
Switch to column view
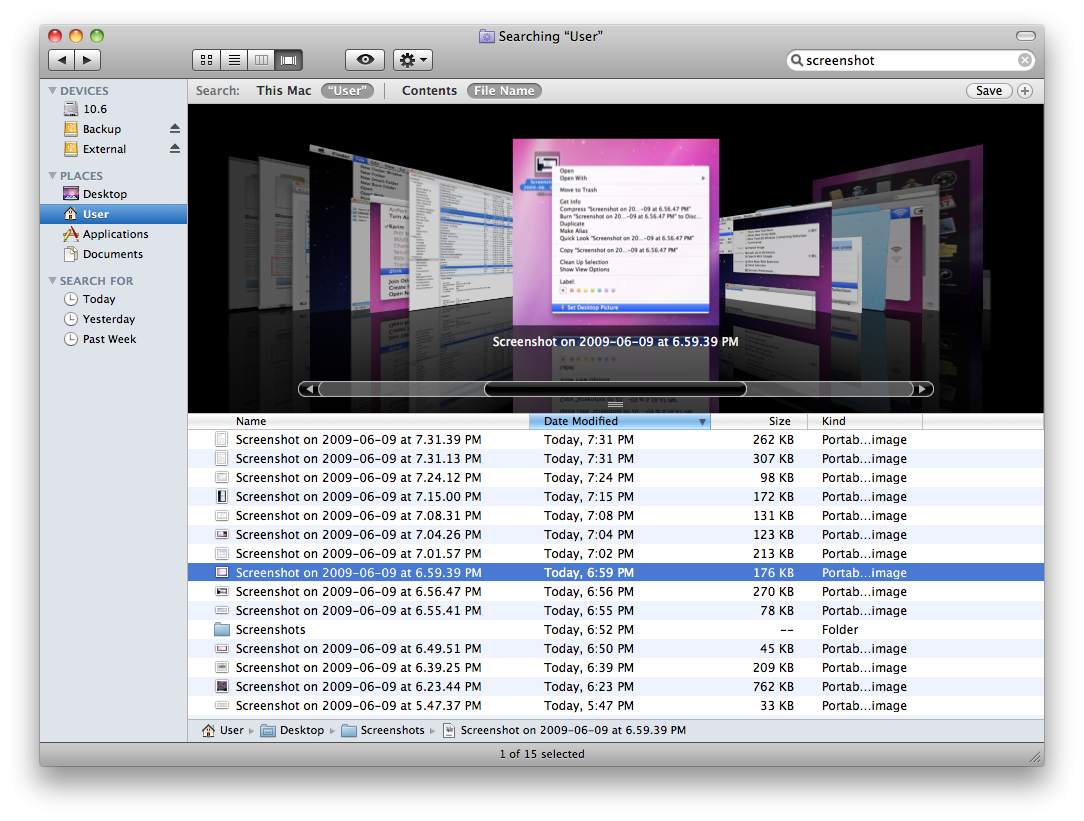tap(261, 60)
